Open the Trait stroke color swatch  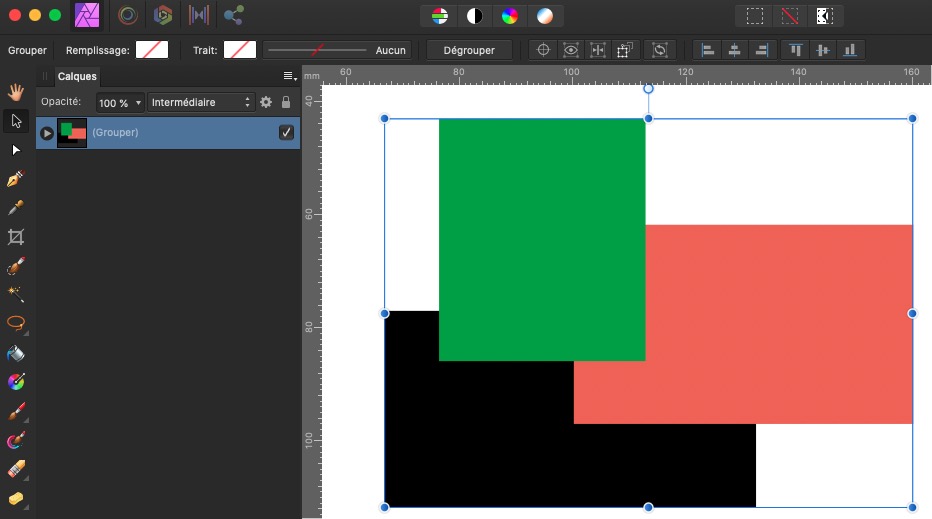[240, 50]
